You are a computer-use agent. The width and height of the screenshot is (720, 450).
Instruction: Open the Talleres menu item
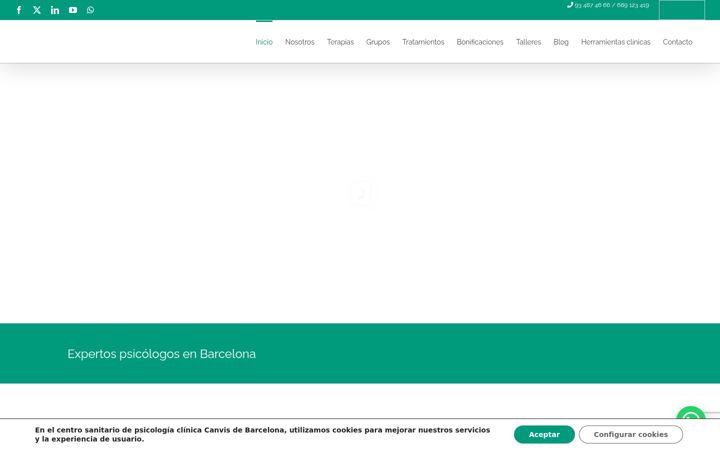click(528, 42)
